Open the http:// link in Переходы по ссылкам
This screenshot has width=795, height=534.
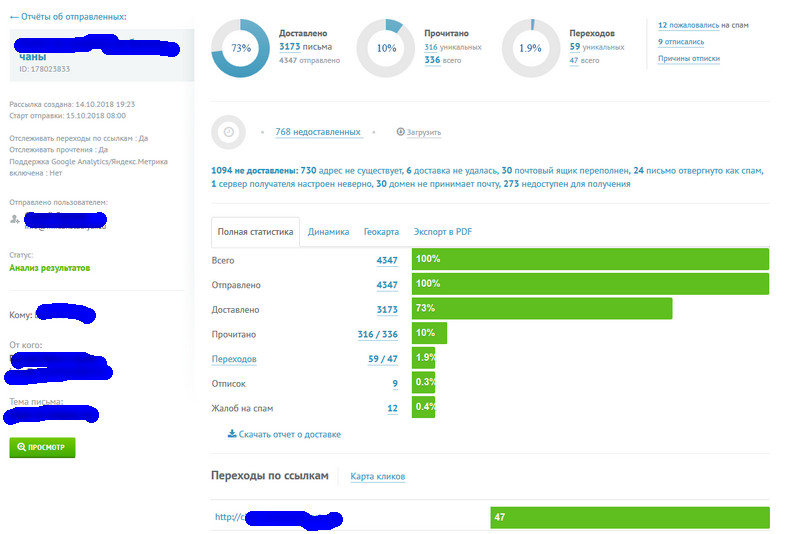pos(229,517)
